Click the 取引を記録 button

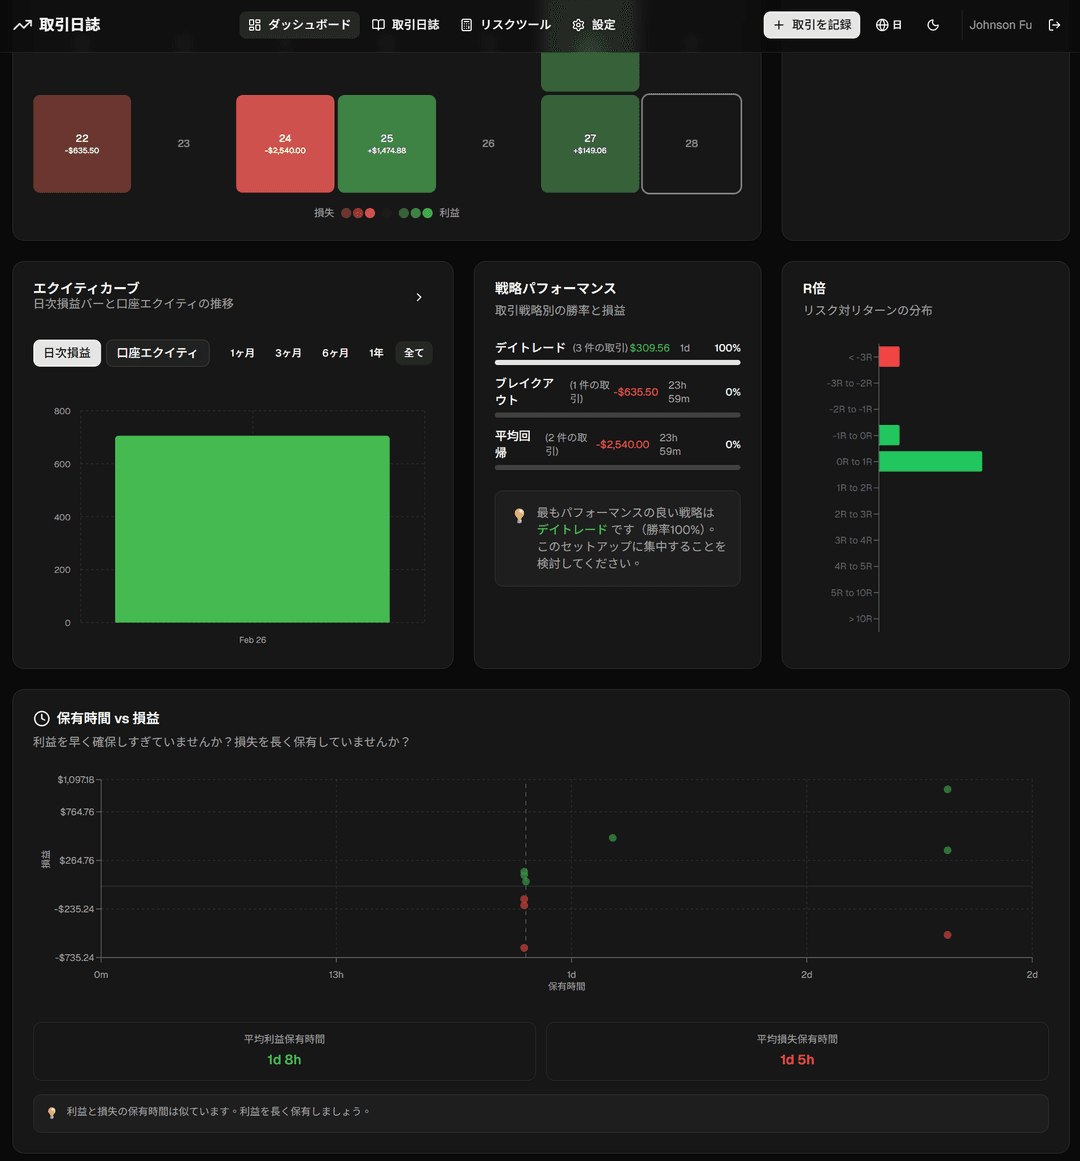pos(811,24)
